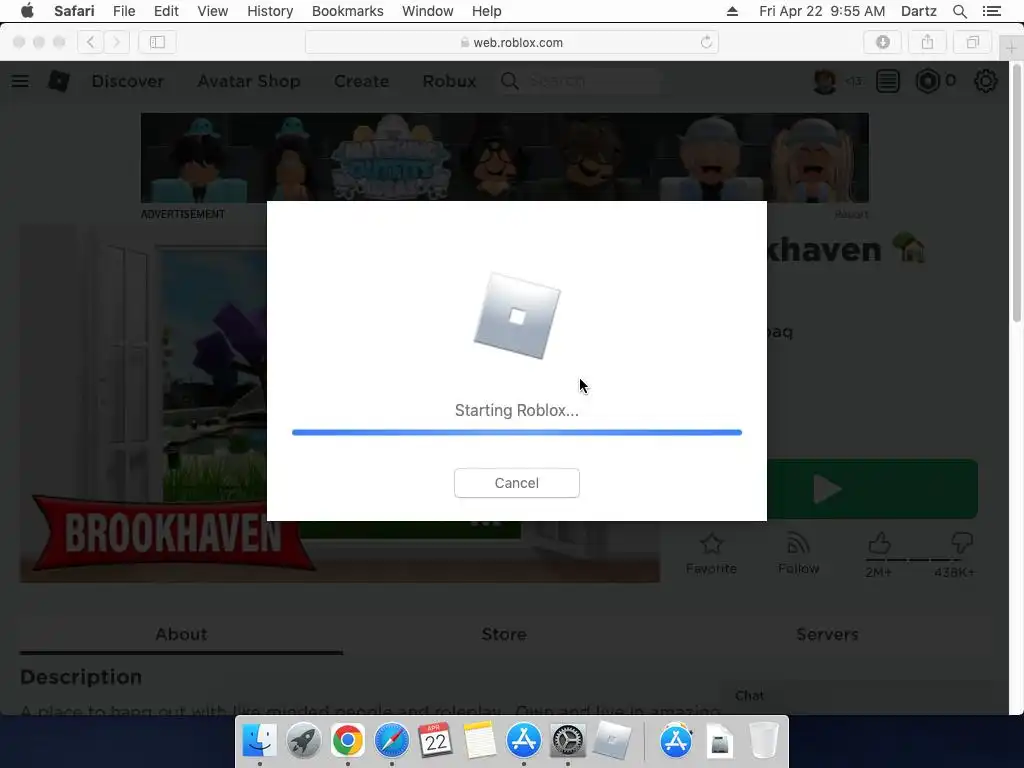The image size is (1024, 768).
Task: Open Launchpad from the Dock
Action: (303, 741)
